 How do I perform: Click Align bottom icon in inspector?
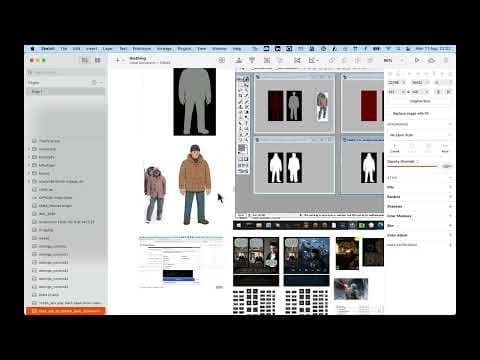(450, 73)
